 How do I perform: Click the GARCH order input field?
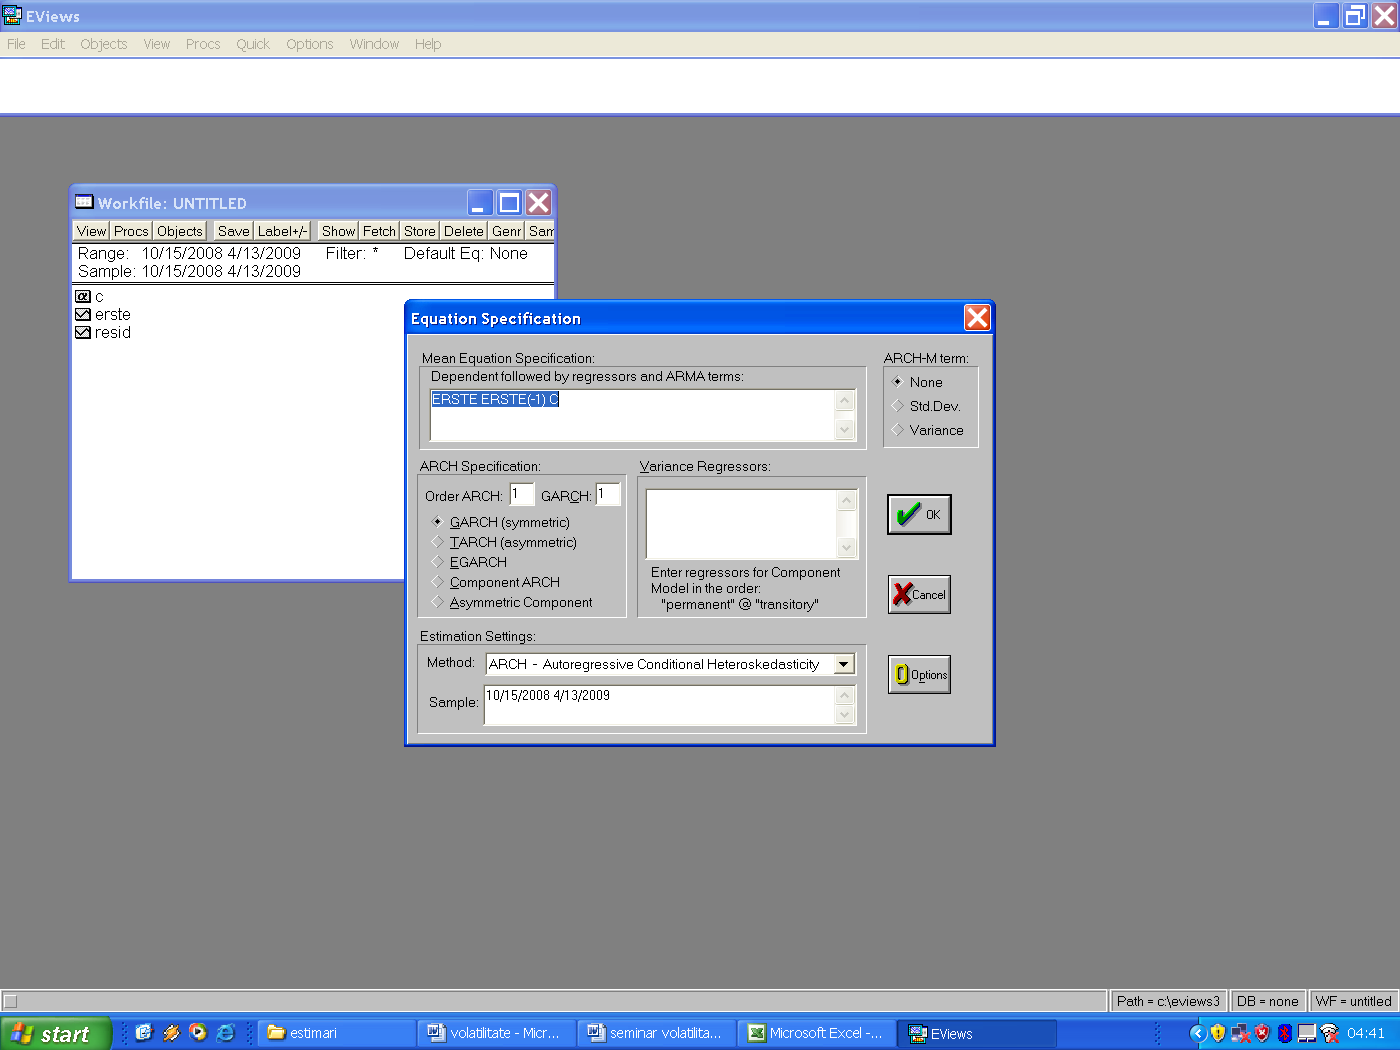click(608, 494)
